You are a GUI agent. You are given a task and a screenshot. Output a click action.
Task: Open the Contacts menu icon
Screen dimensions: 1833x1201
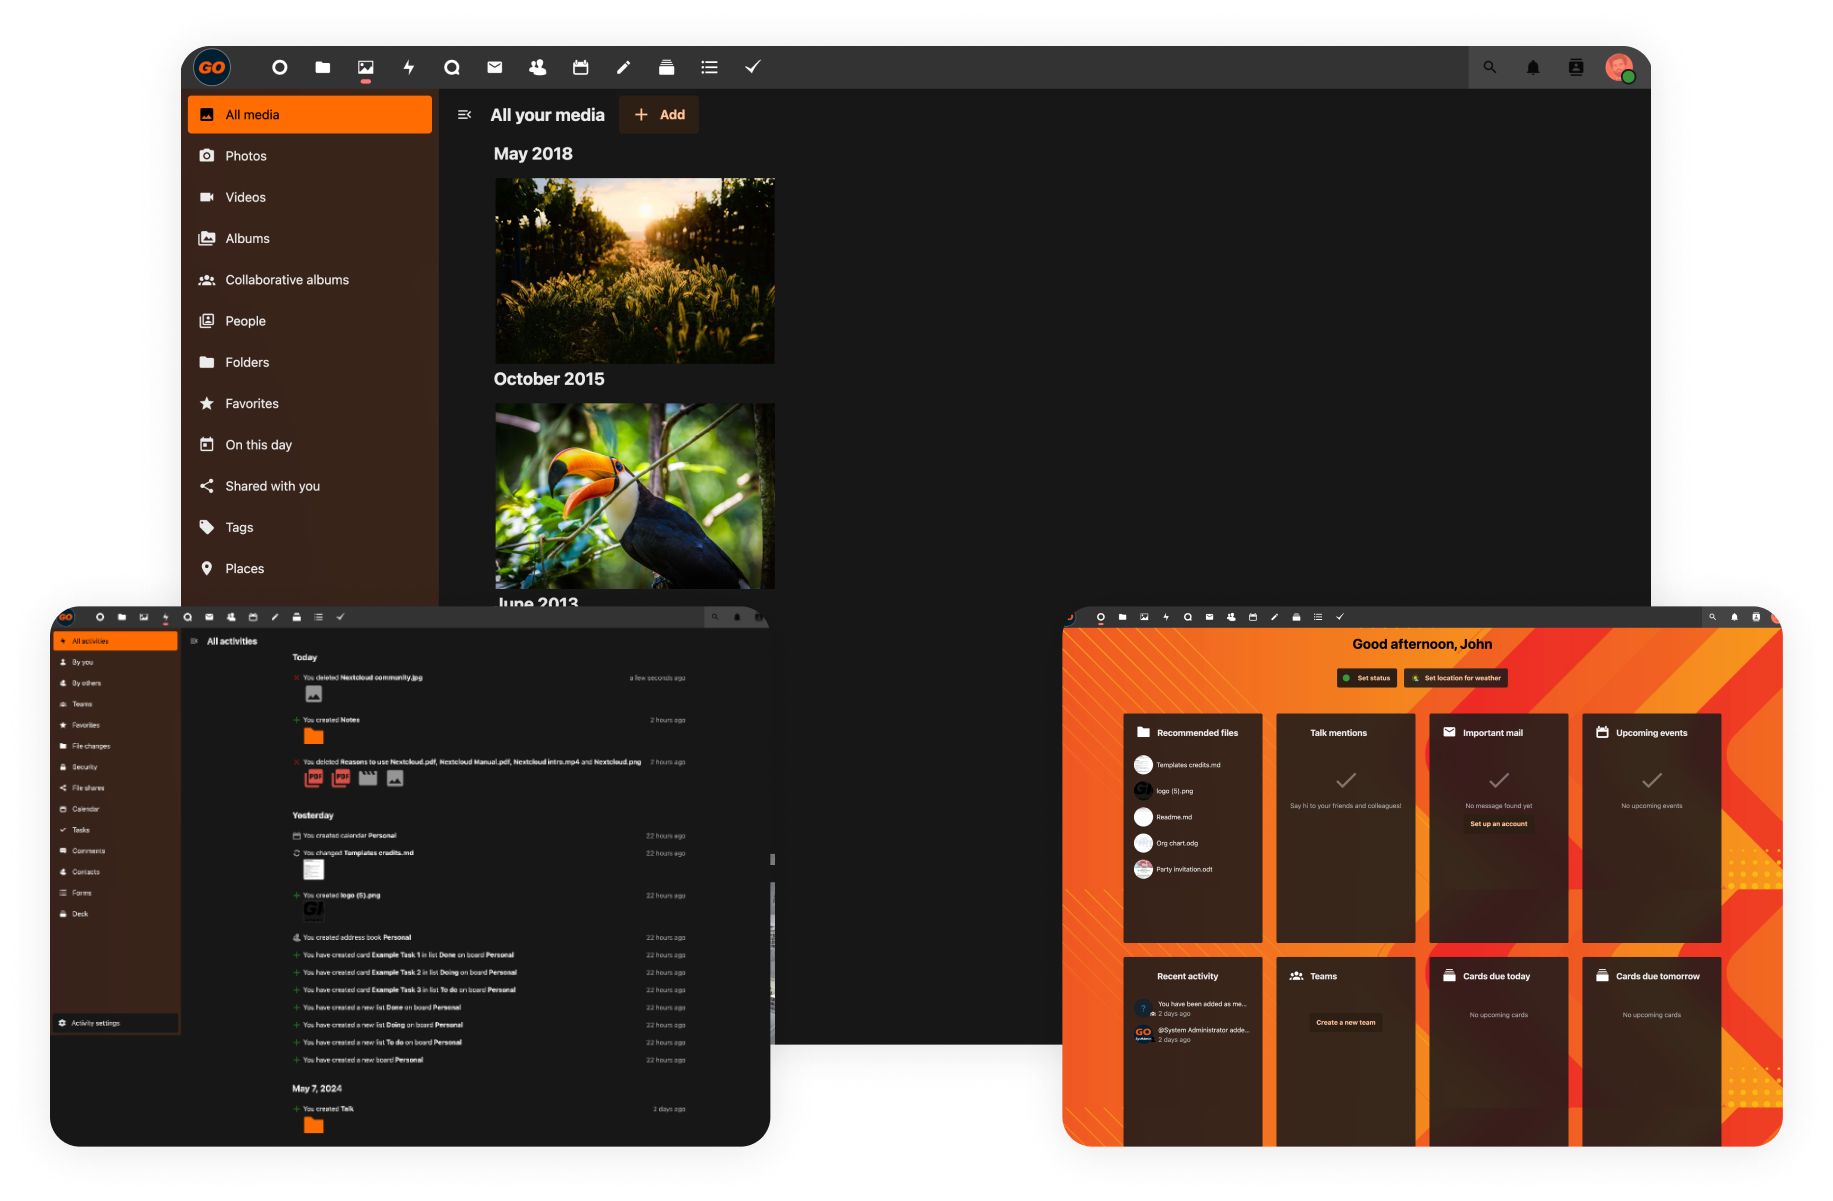1575,67
